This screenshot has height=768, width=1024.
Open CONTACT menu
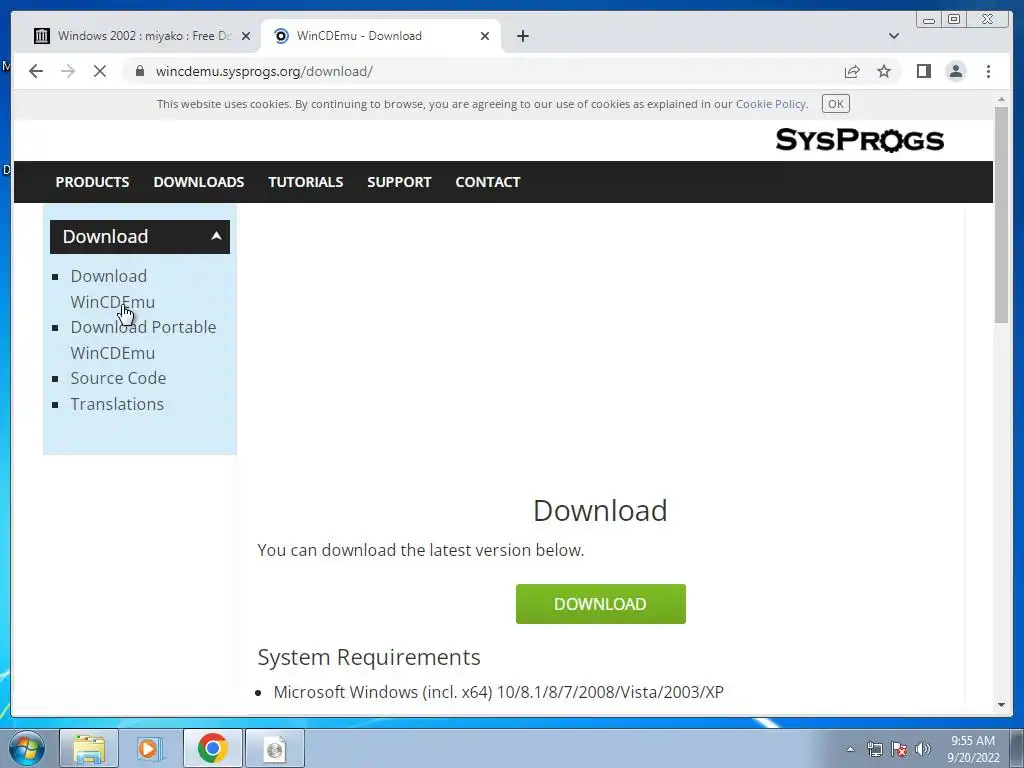pyautogui.click(x=488, y=182)
